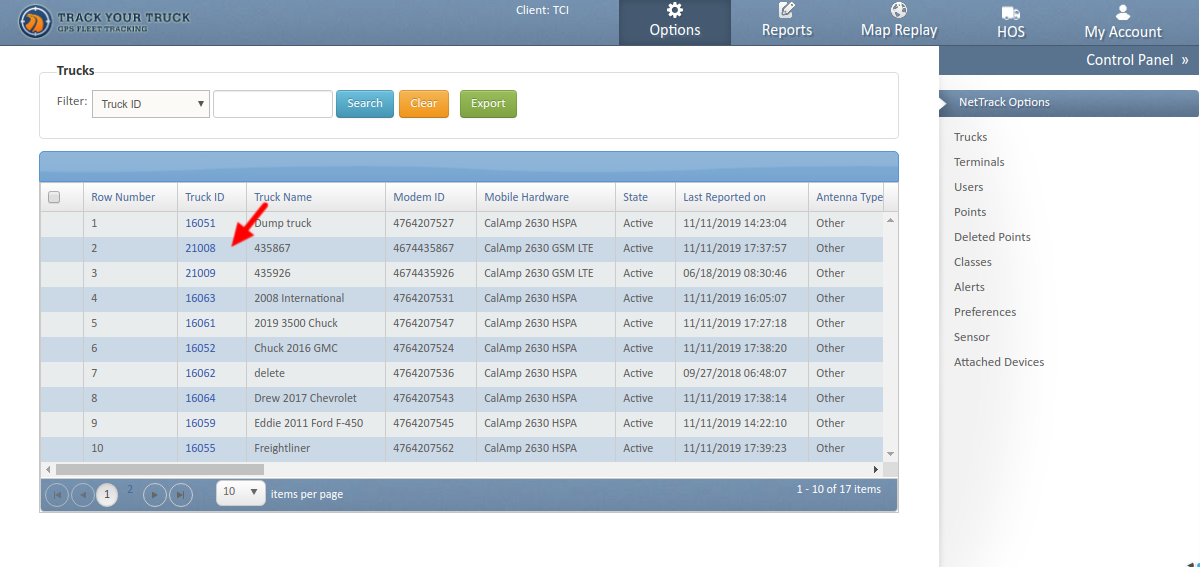Screen dimensions: 1200x567
Task: Toggle the select-all checkbox in table header
Action: pos(54,197)
